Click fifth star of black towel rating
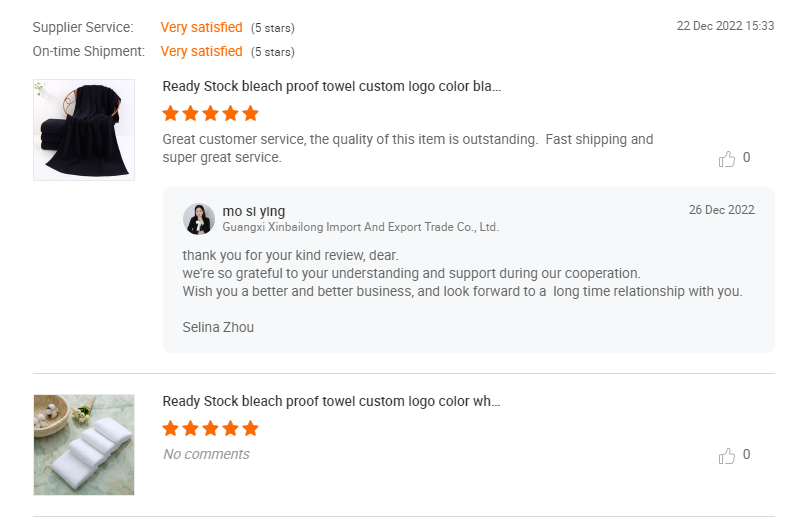Image resolution: width=807 pixels, height=528 pixels. [x=250, y=114]
